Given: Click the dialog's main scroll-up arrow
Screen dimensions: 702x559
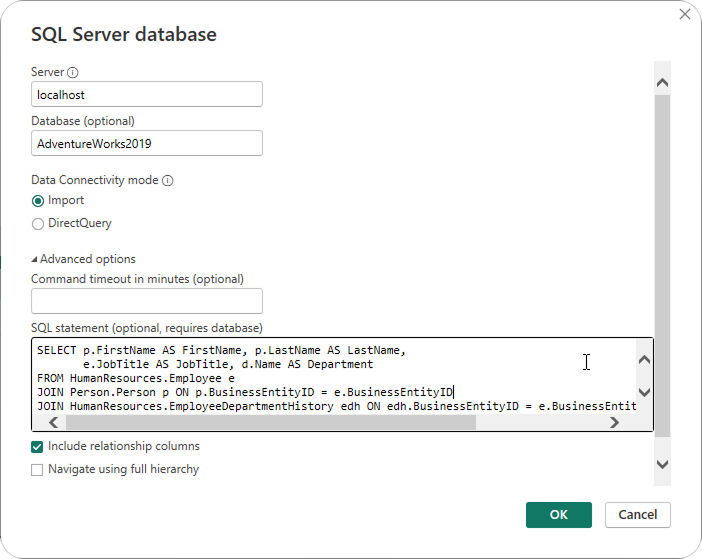Looking at the screenshot, I should 662,82.
